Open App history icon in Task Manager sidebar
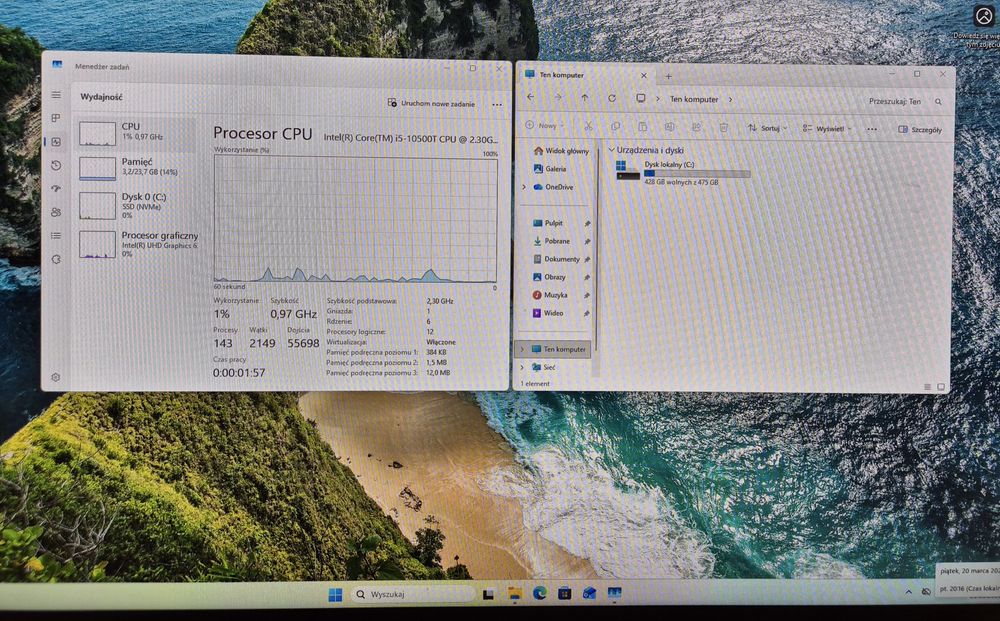 tap(56, 165)
